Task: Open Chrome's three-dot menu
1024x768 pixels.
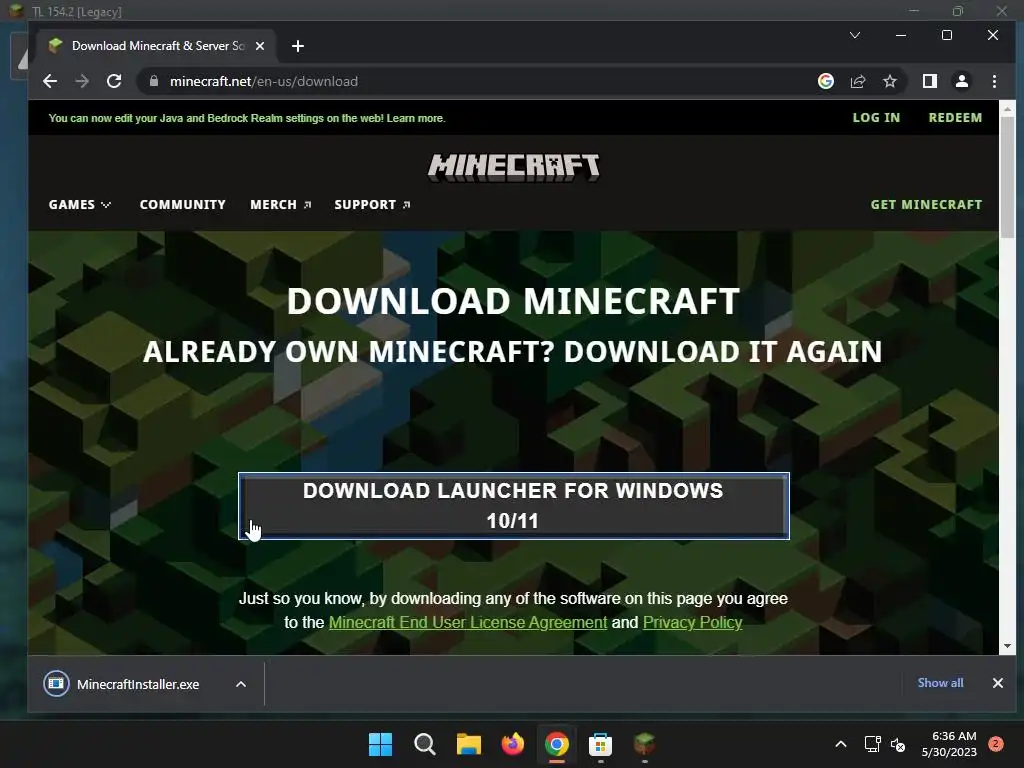Action: pyautogui.click(x=994, y=81)
